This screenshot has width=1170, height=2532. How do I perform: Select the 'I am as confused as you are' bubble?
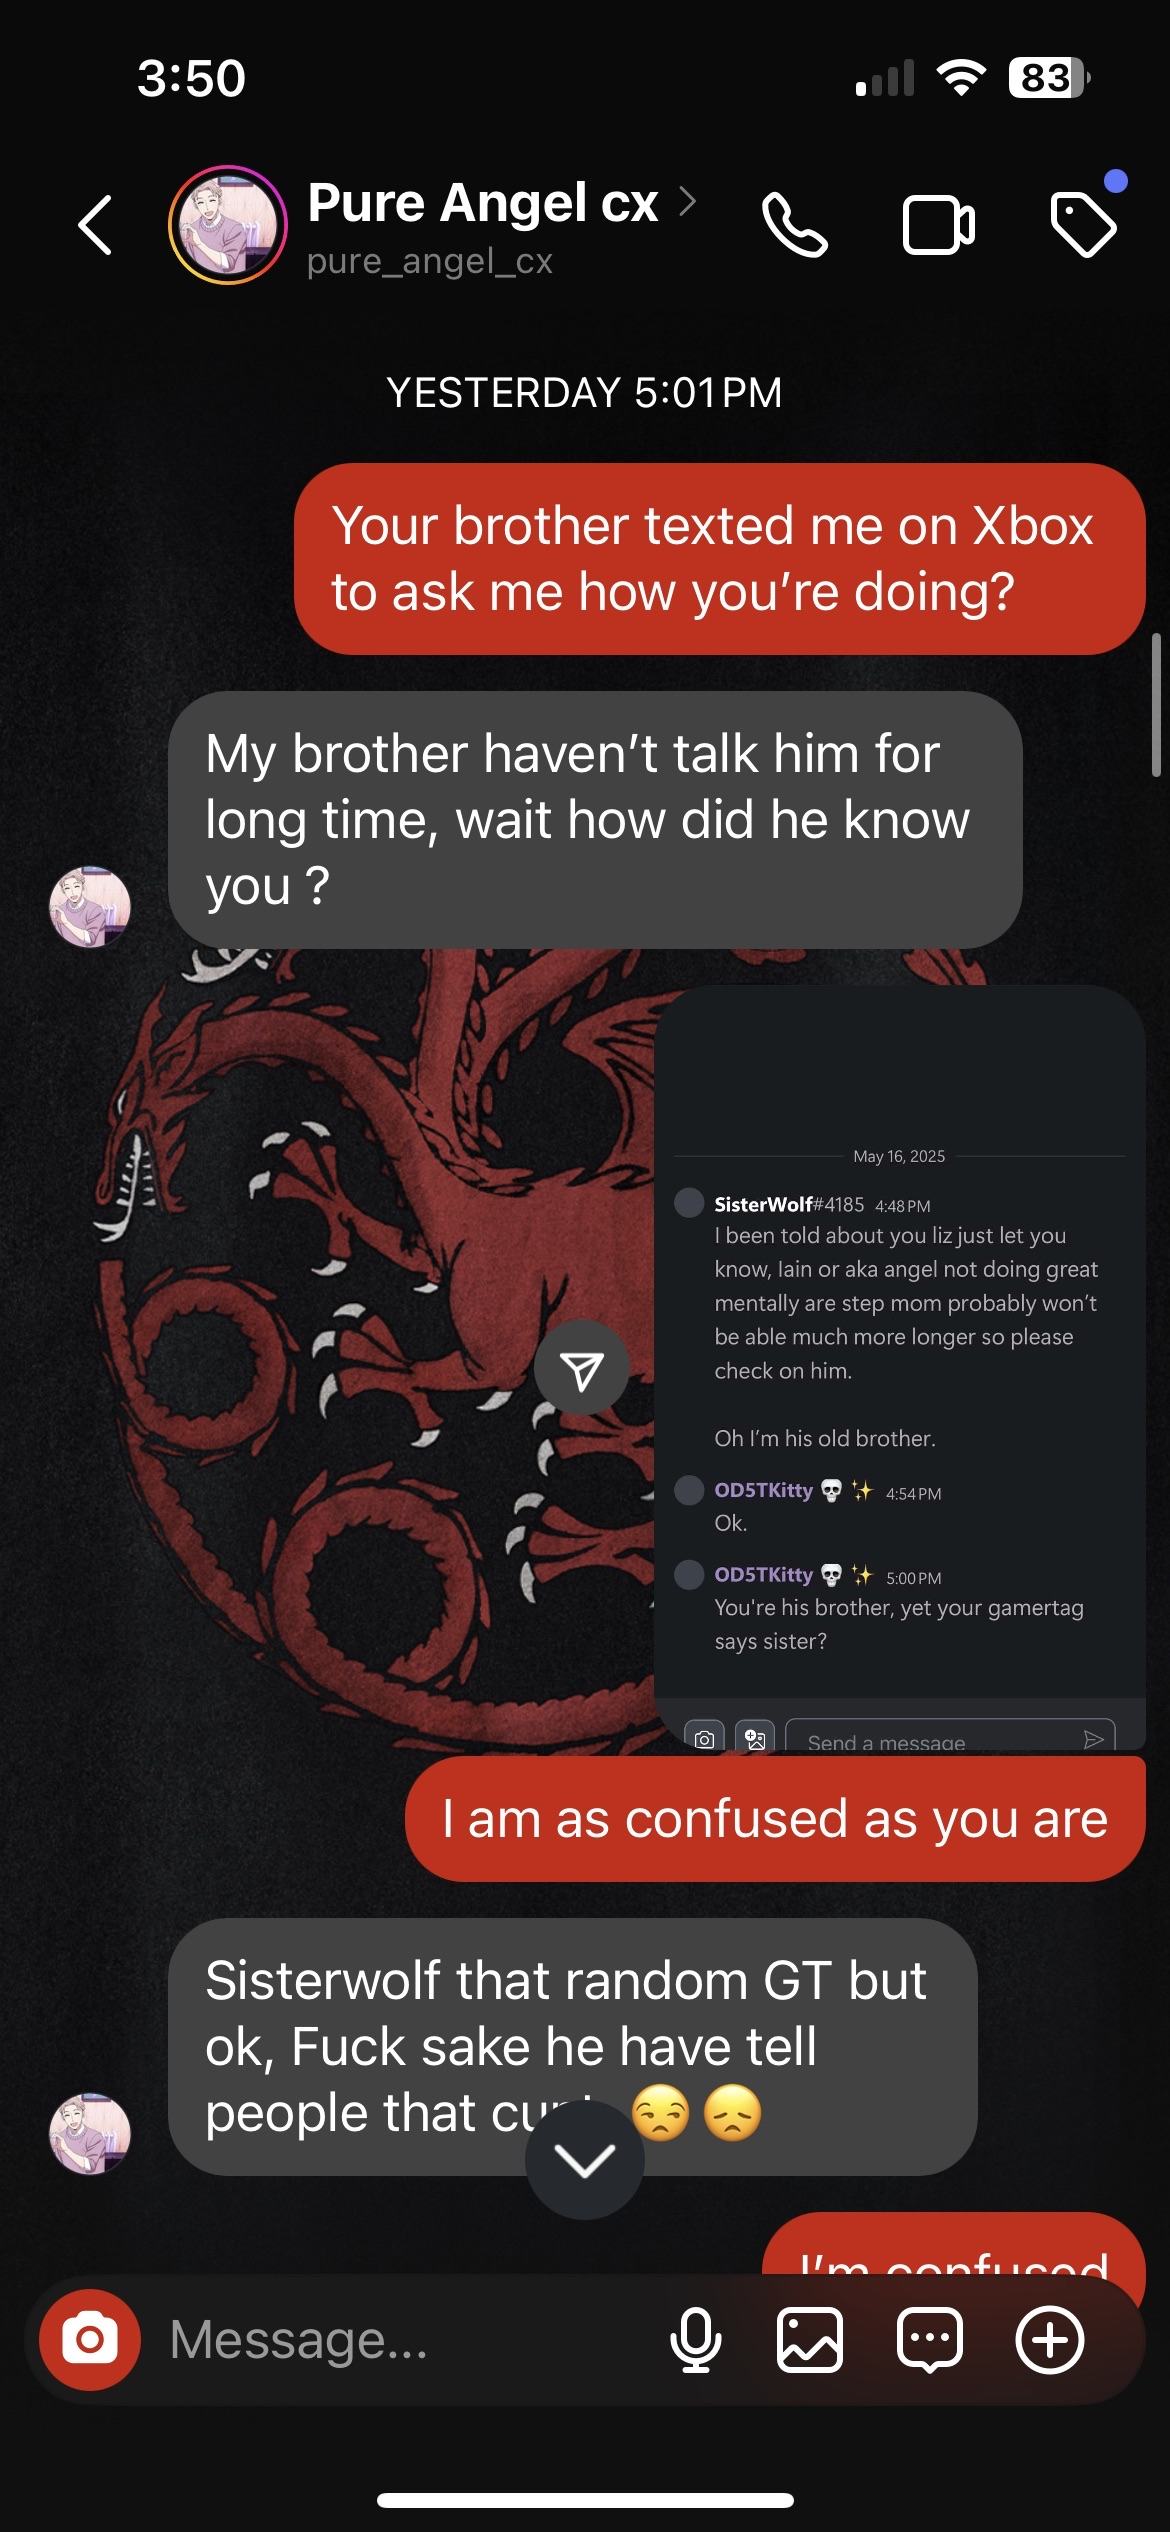pyautogui.click(x=775, y=1818)
